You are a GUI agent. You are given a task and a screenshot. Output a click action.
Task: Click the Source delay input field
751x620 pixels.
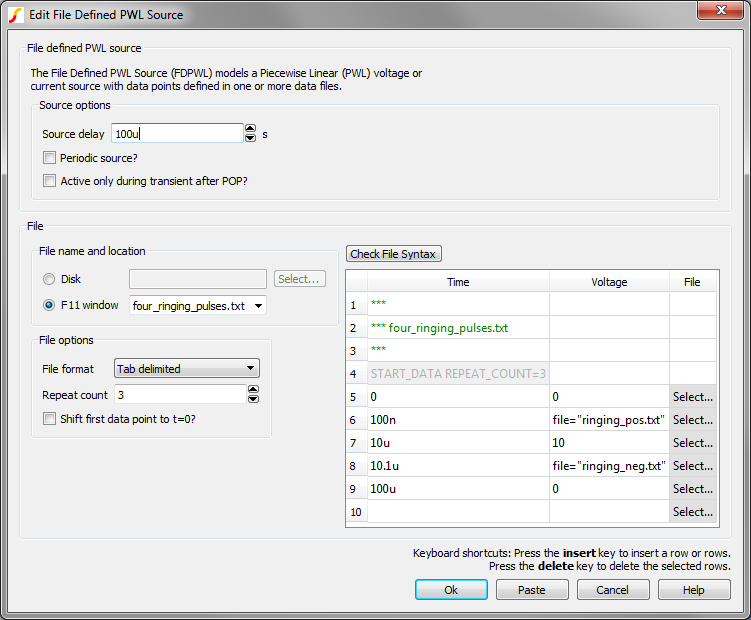tap(176, 134)
